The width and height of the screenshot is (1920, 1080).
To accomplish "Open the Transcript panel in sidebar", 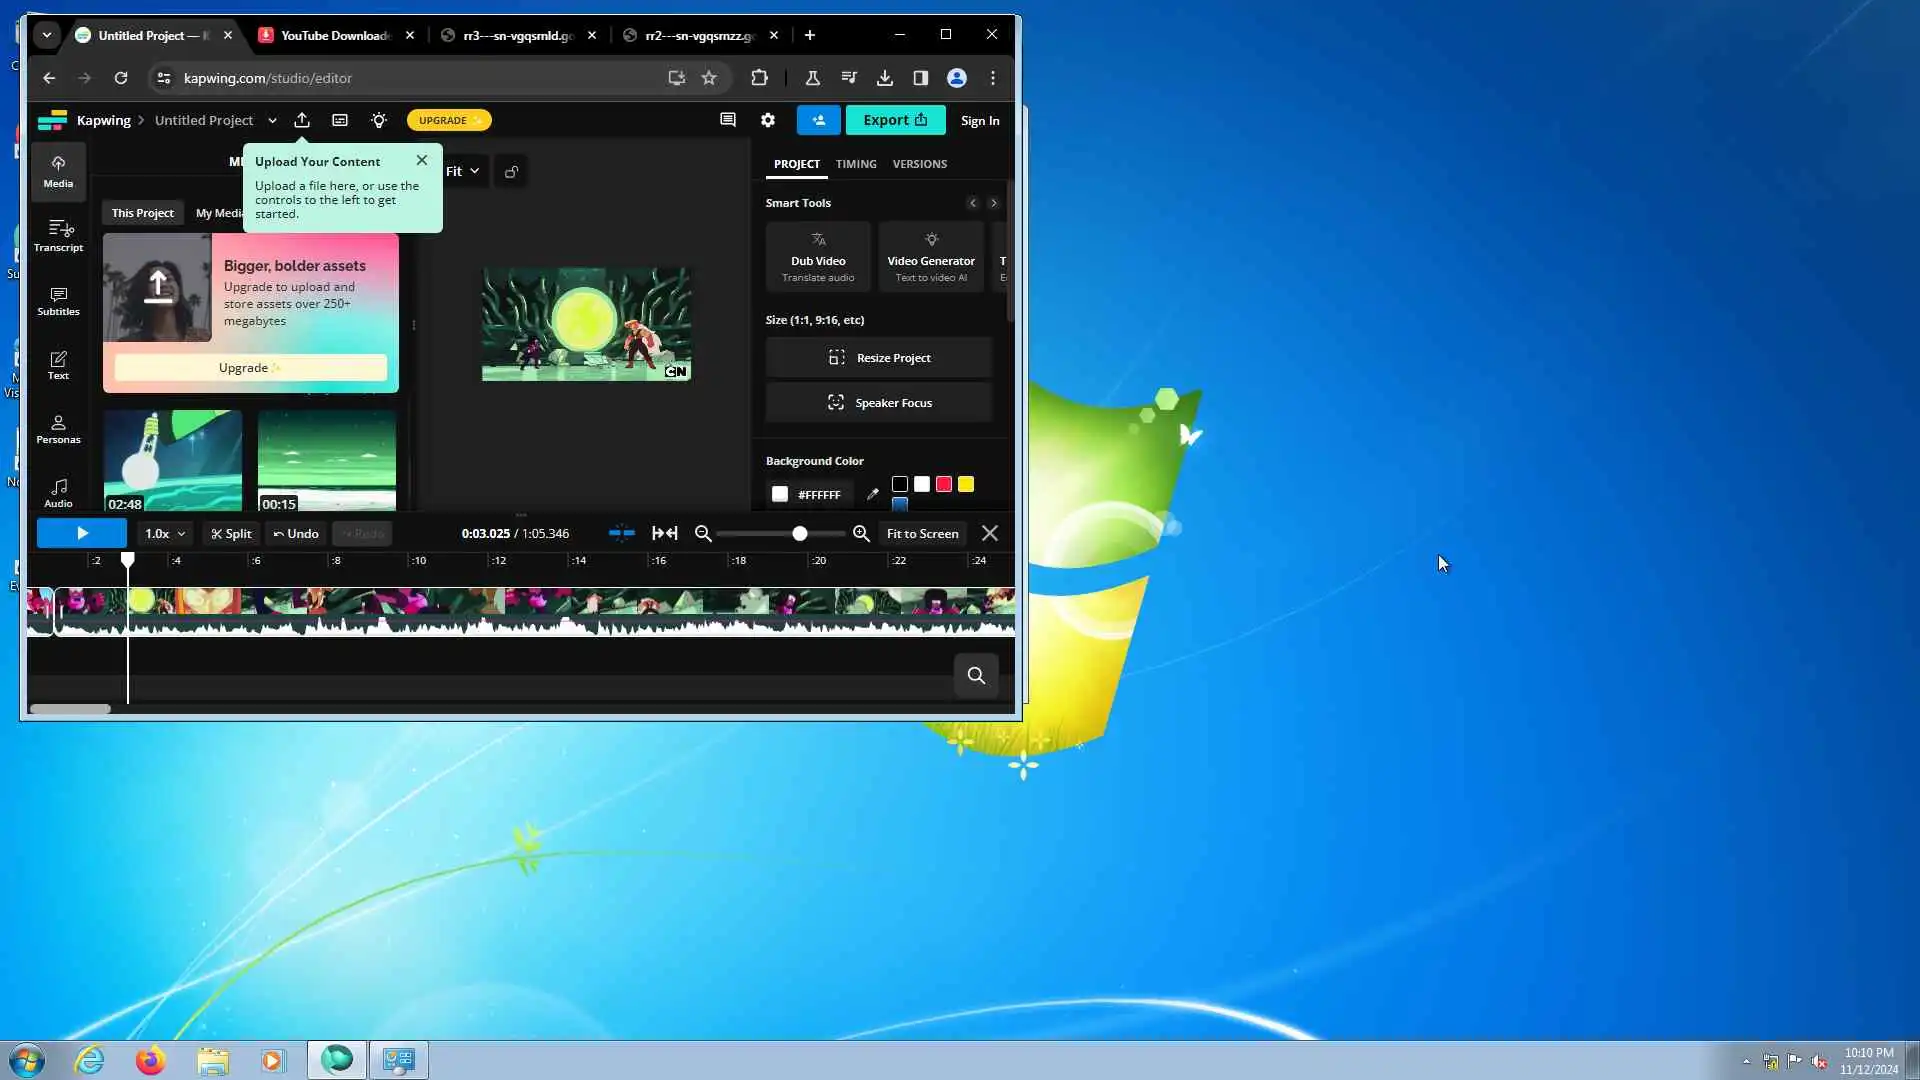I will point(58,236).
